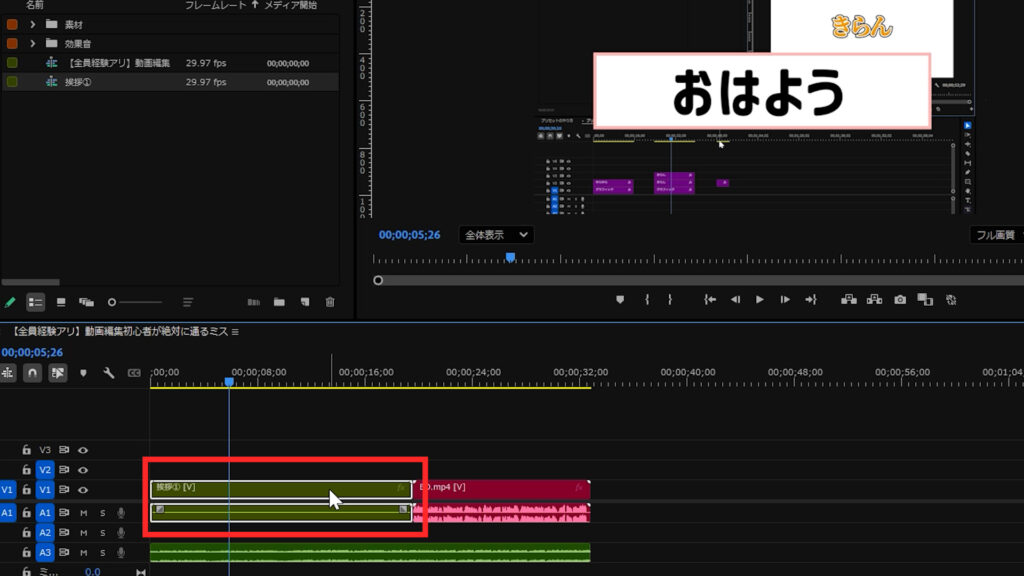Open comparison view in program monitor

click(x=925, y=300)
